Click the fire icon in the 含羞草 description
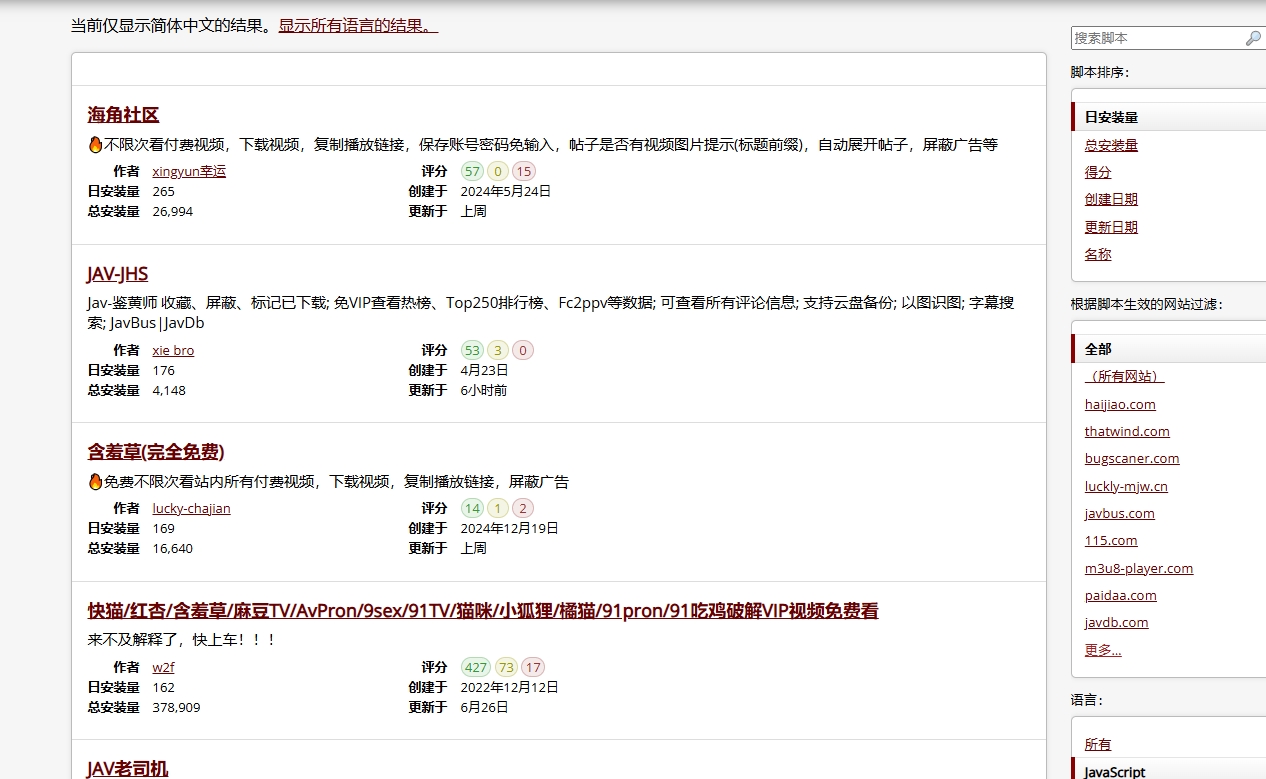The image size is (1266, 779). pos(96,482)
